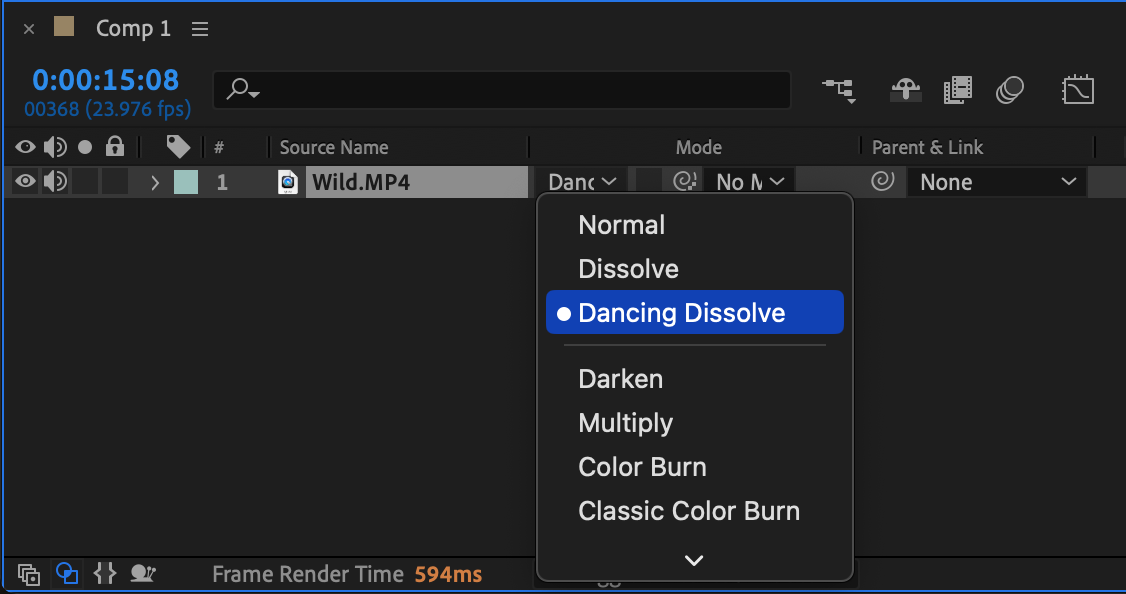Expand the Layer Switches pane icon
This screenshot has width=1126, height=594.
[29, 574]
